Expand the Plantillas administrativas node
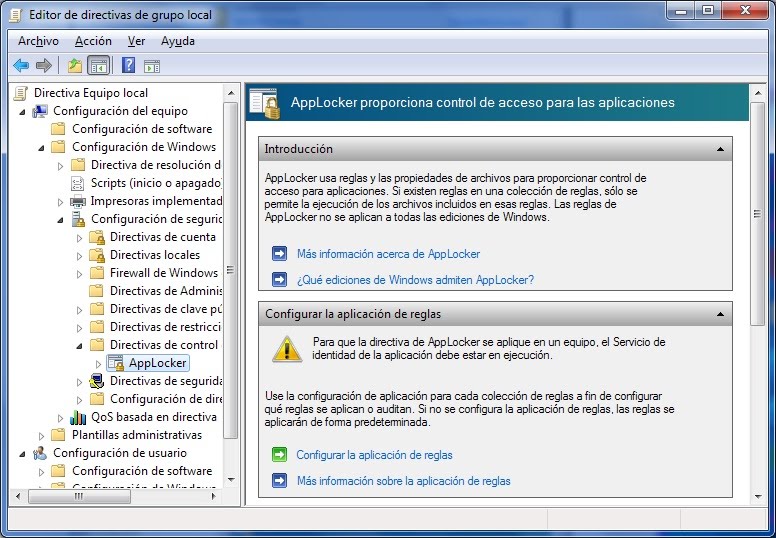 (42, 436)
